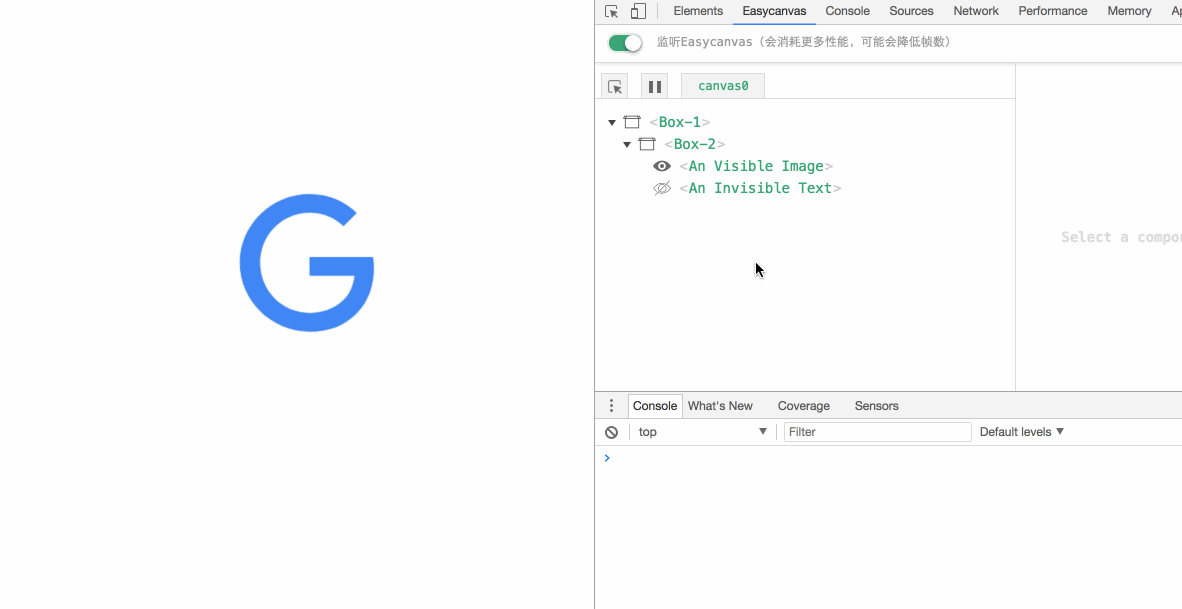Open the What's New drawer tab
Screen dimensions: 1182x609
720,405
